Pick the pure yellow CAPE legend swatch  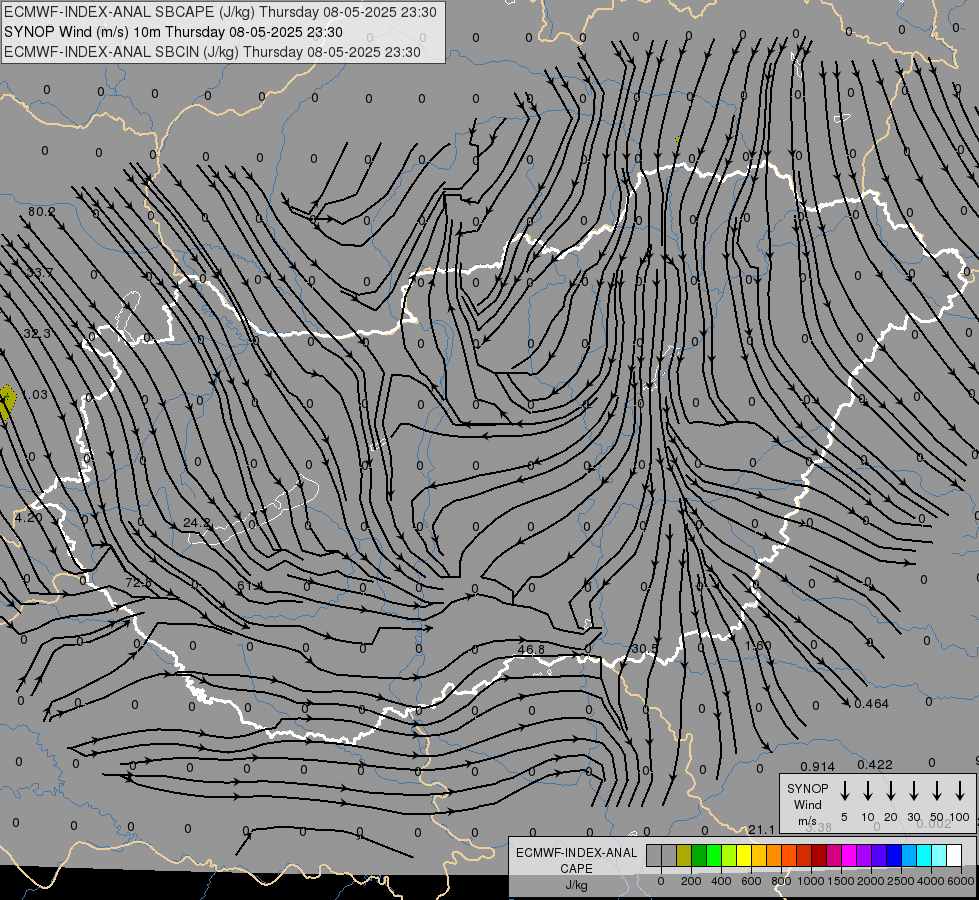click(744, 856)
